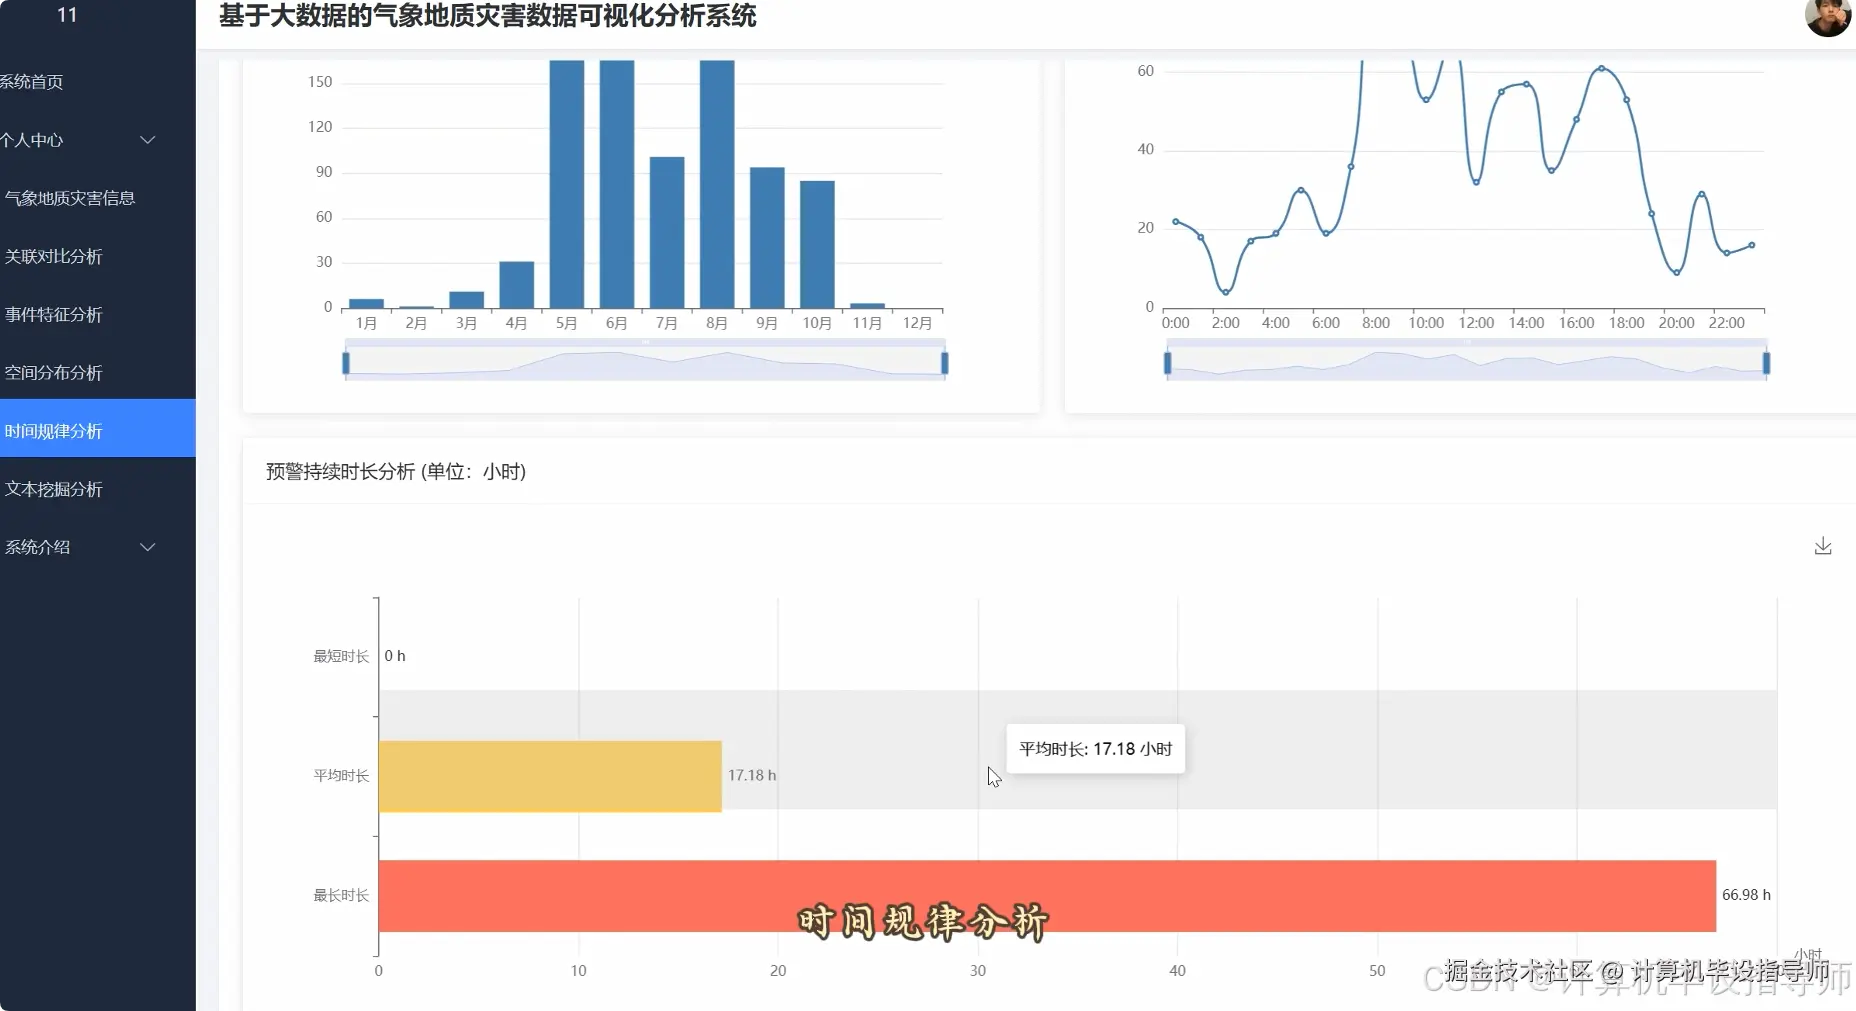Click the 17.18 h bar label
This screenshot has width=1856, height=1011.
[x=752, y=775]
